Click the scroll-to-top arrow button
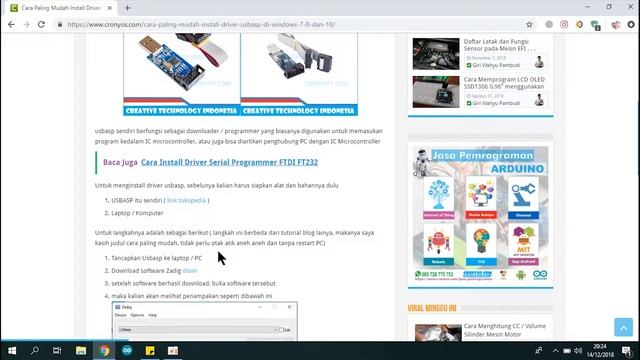Viewport: 640px width, 360px height. click(x=623, y=327)
